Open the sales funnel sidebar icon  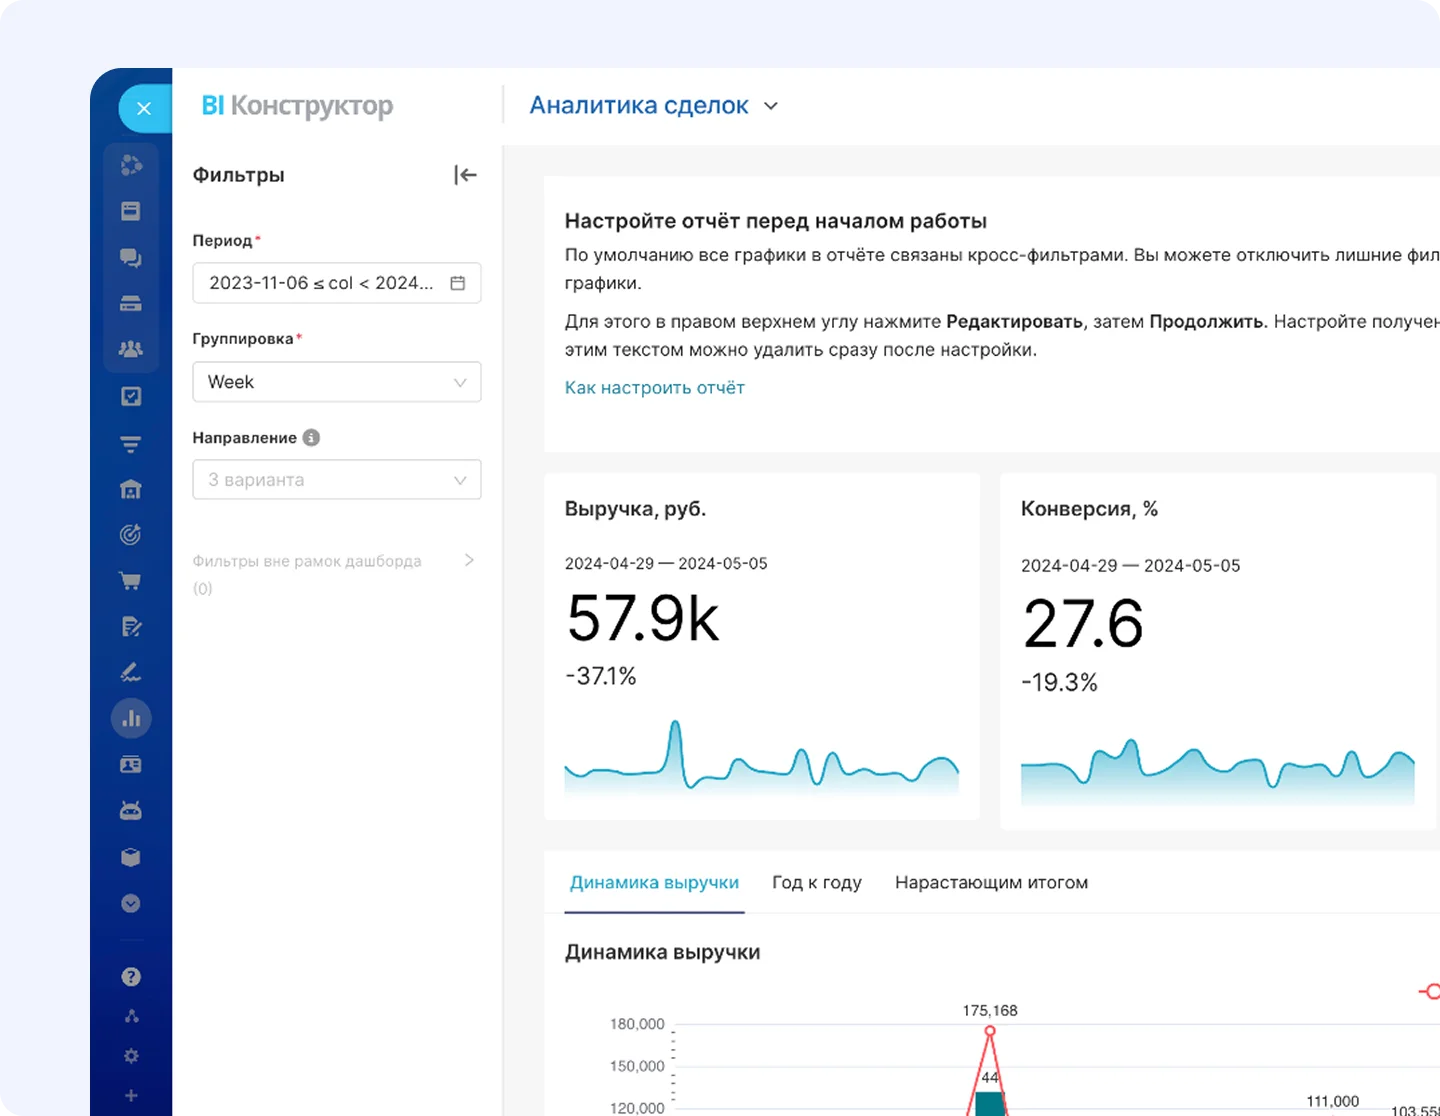point(131,443)
